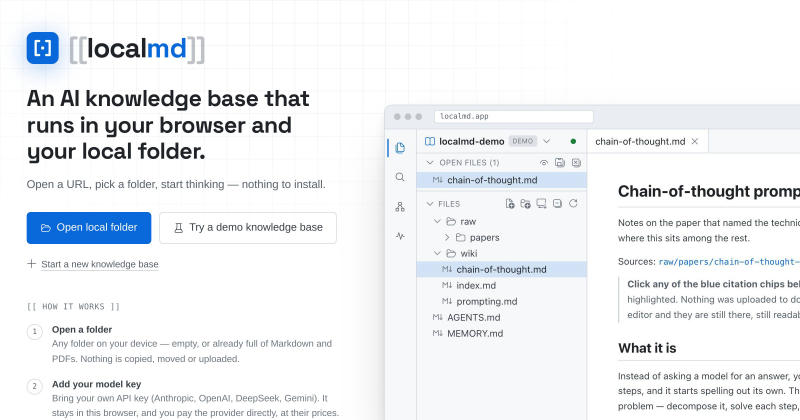Click the monitor icon in Files header
Image resolution: width=800 pixels, height=420 pixels.
541,204
